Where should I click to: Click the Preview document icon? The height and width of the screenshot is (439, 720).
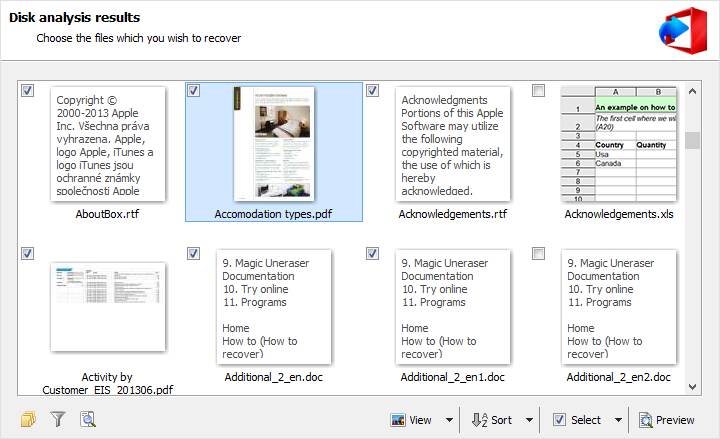[645, 420]
